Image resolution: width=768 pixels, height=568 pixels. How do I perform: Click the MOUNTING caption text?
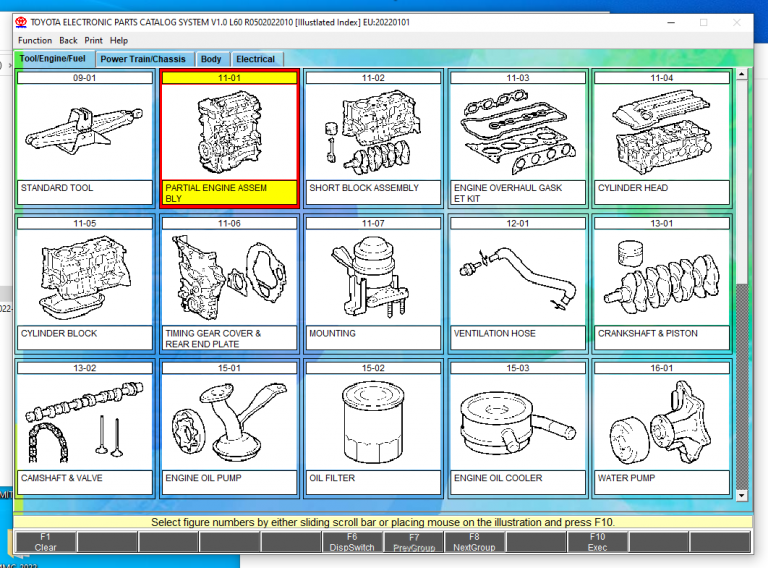pyautogui.click(x=333, y=333)
